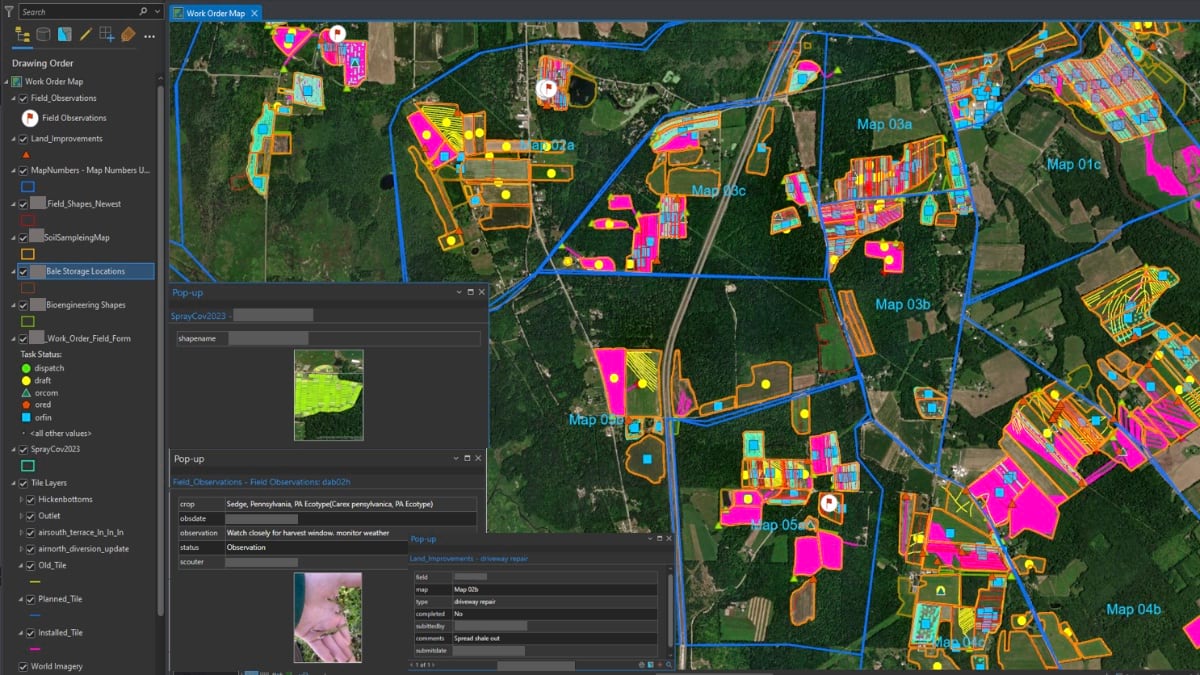1200x675 pixels.
Task: Expand airsouth_terrace_In_In_In layer
Action: click(x=23, y=532)
